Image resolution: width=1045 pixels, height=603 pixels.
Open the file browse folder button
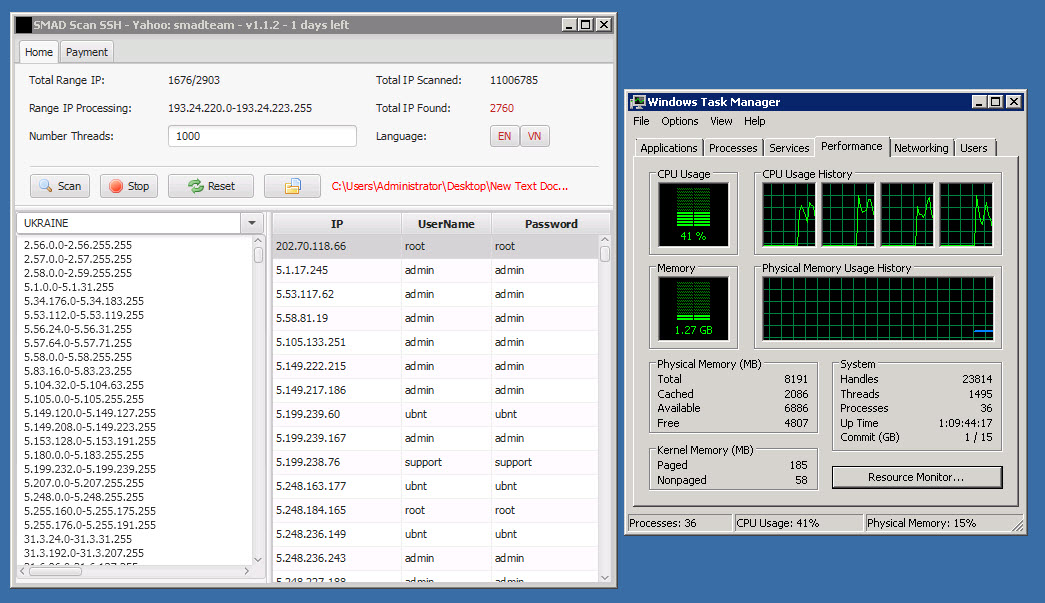pos(292,186)
